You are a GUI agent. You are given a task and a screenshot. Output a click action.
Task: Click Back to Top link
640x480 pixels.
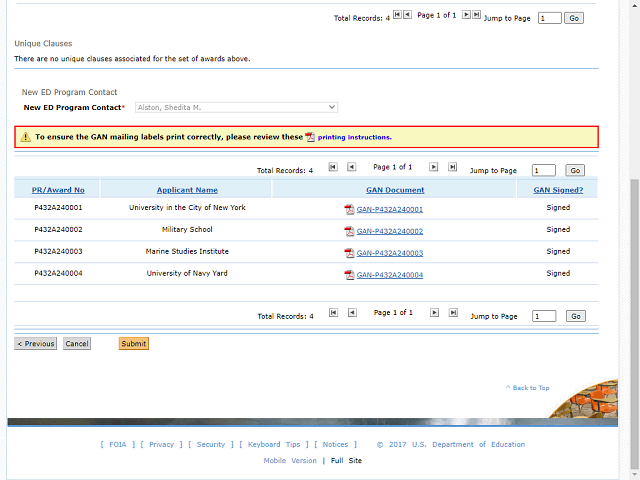527,388
